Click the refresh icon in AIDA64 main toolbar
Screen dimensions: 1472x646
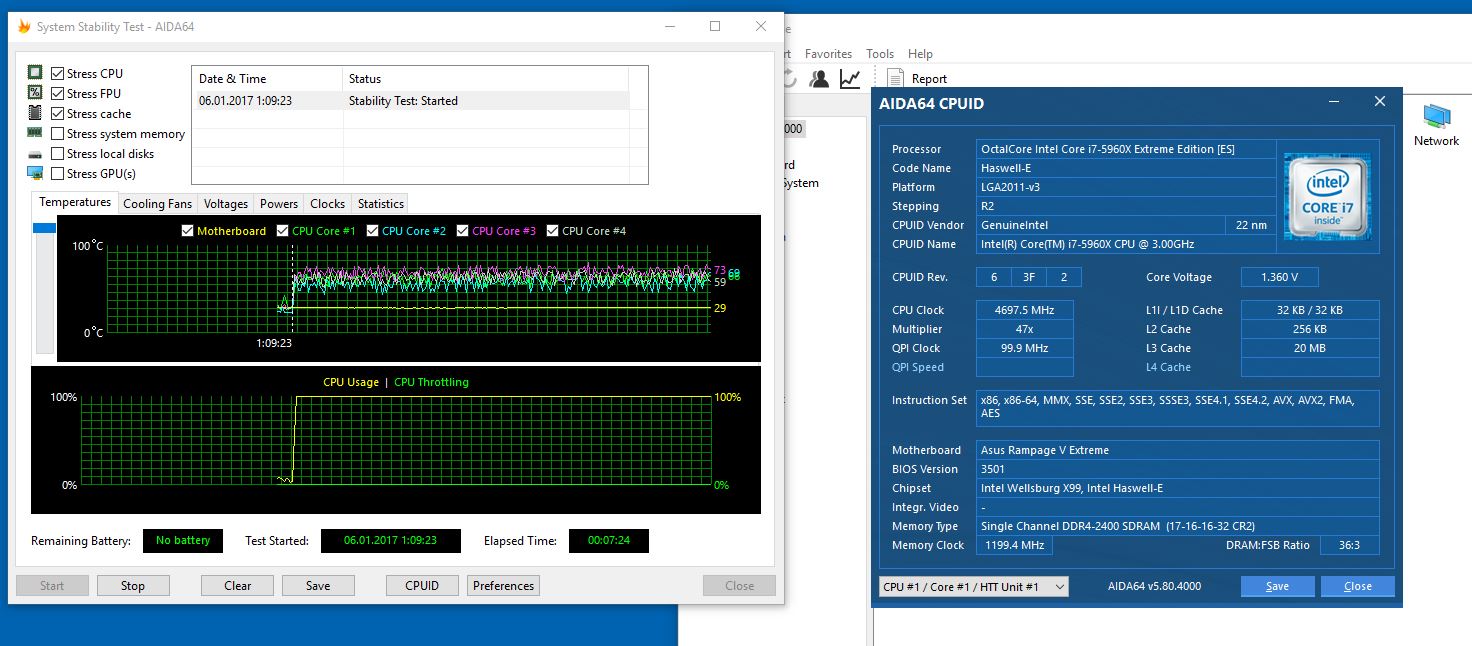click(x=789, y=78)
